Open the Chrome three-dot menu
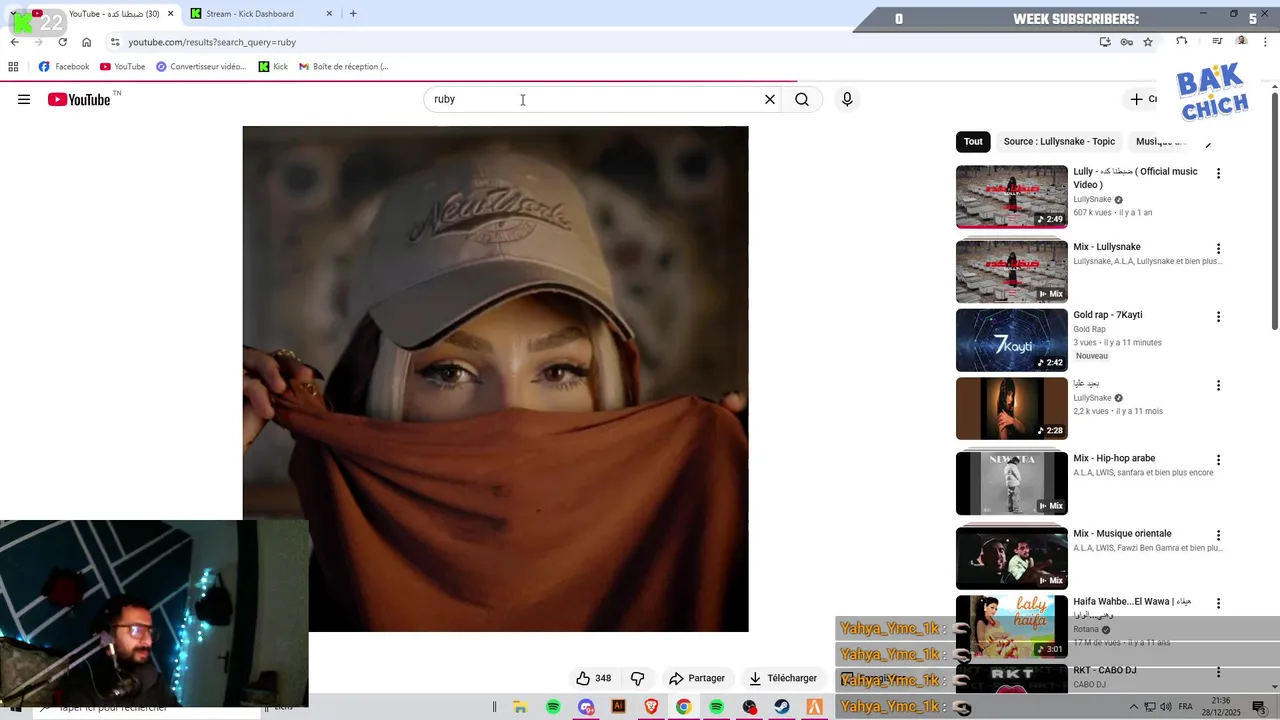This screenshot has height=720, width=1280. pyautogui.click(x=1266, y=42)
